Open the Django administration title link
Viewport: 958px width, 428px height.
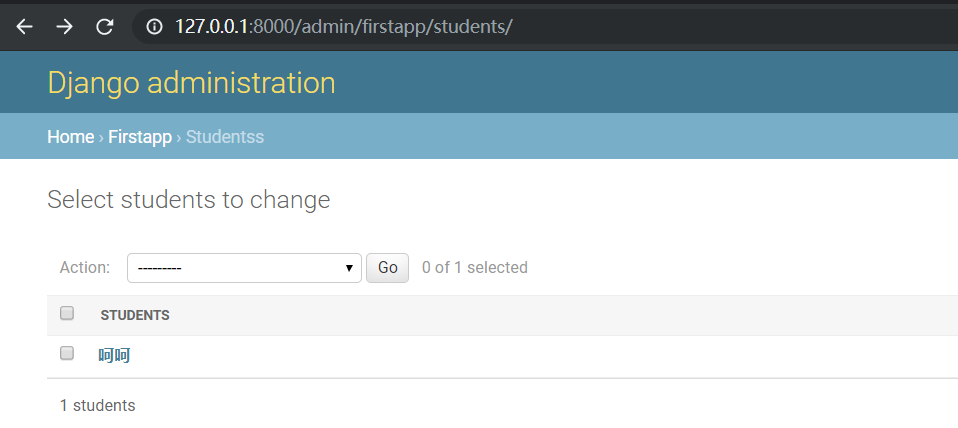[x=191, y=82]
